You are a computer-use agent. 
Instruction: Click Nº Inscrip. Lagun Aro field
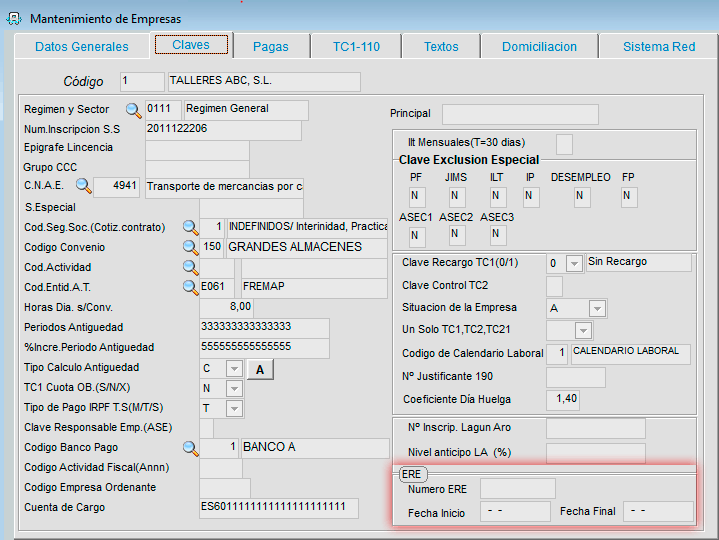[x=596, y=428]
